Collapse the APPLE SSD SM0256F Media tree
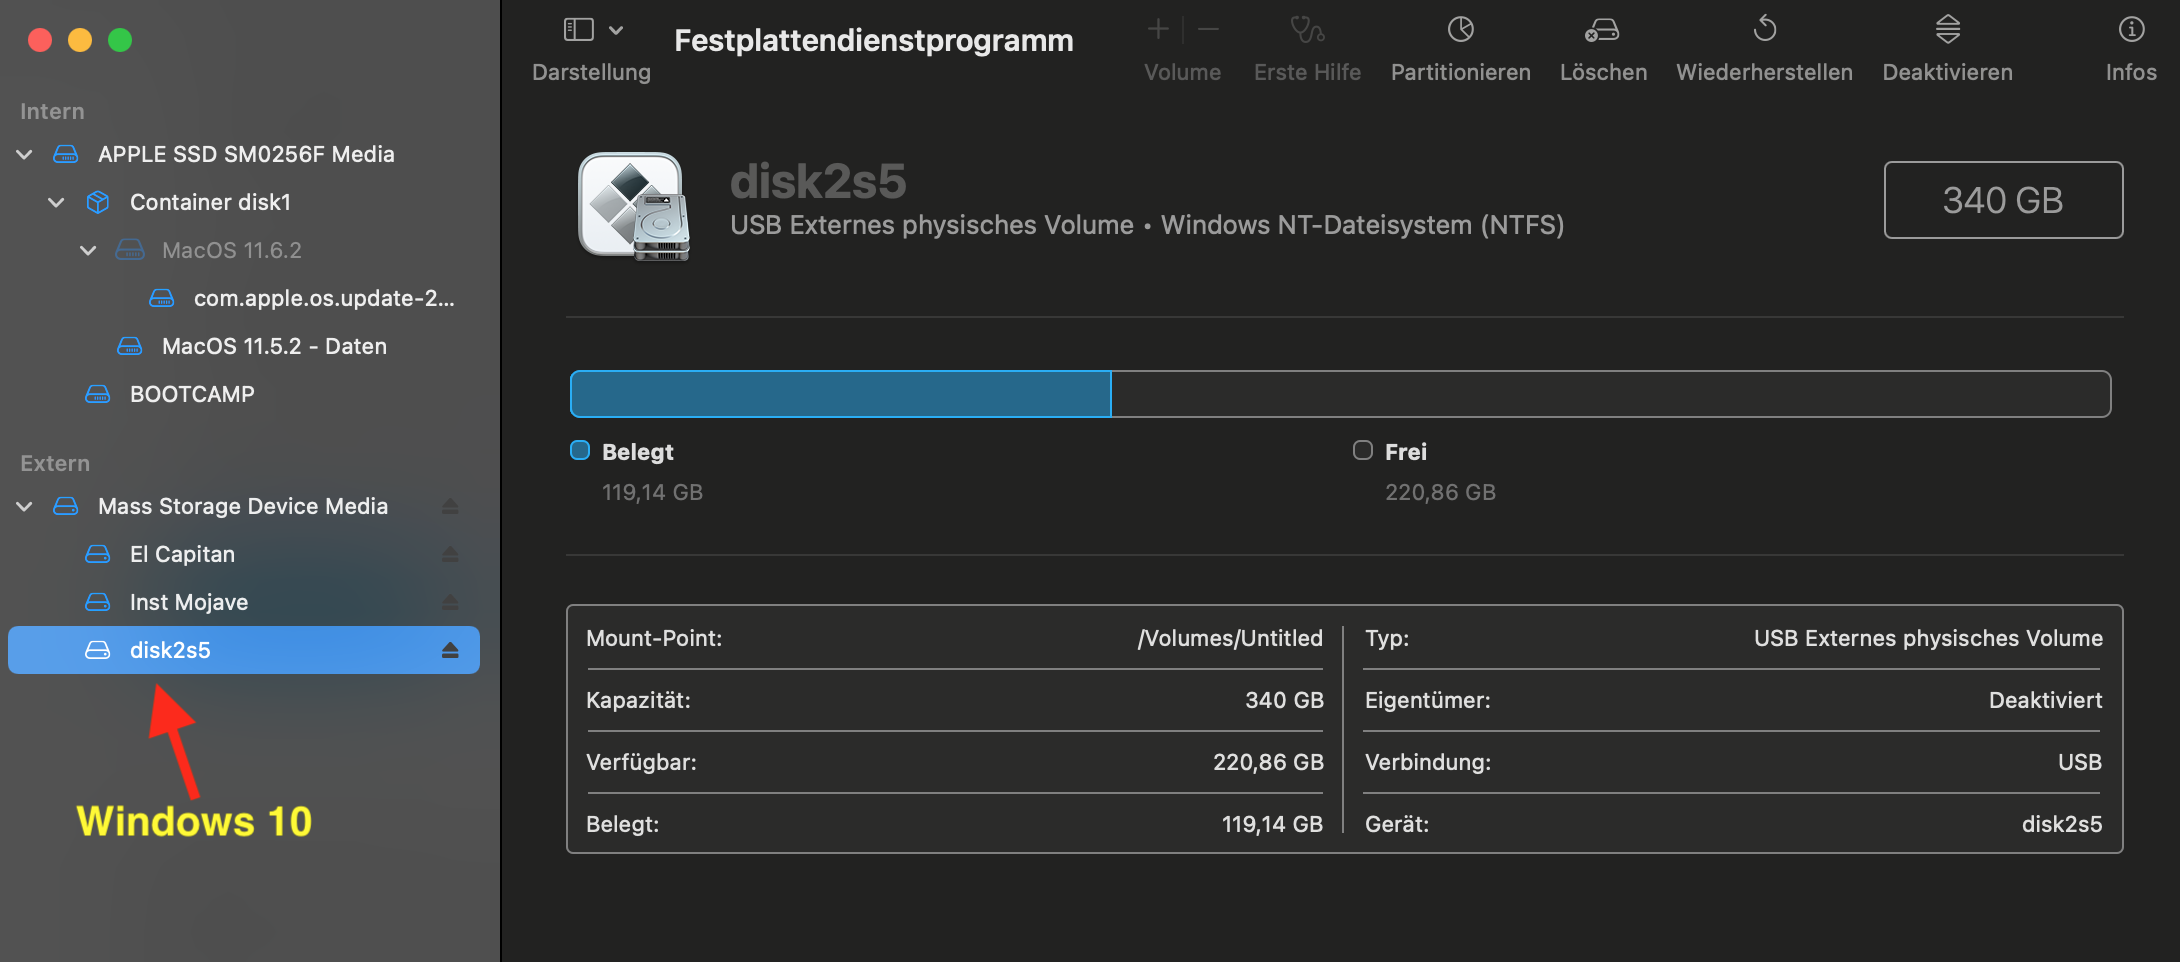 25,154
